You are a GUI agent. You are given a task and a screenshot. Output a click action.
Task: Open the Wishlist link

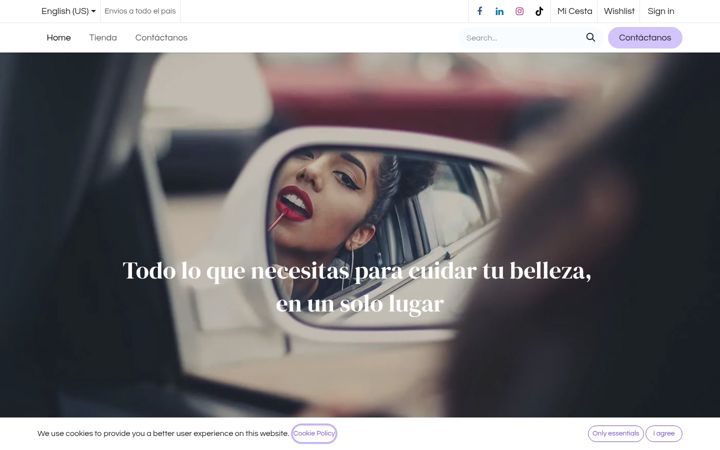(619, 11)
